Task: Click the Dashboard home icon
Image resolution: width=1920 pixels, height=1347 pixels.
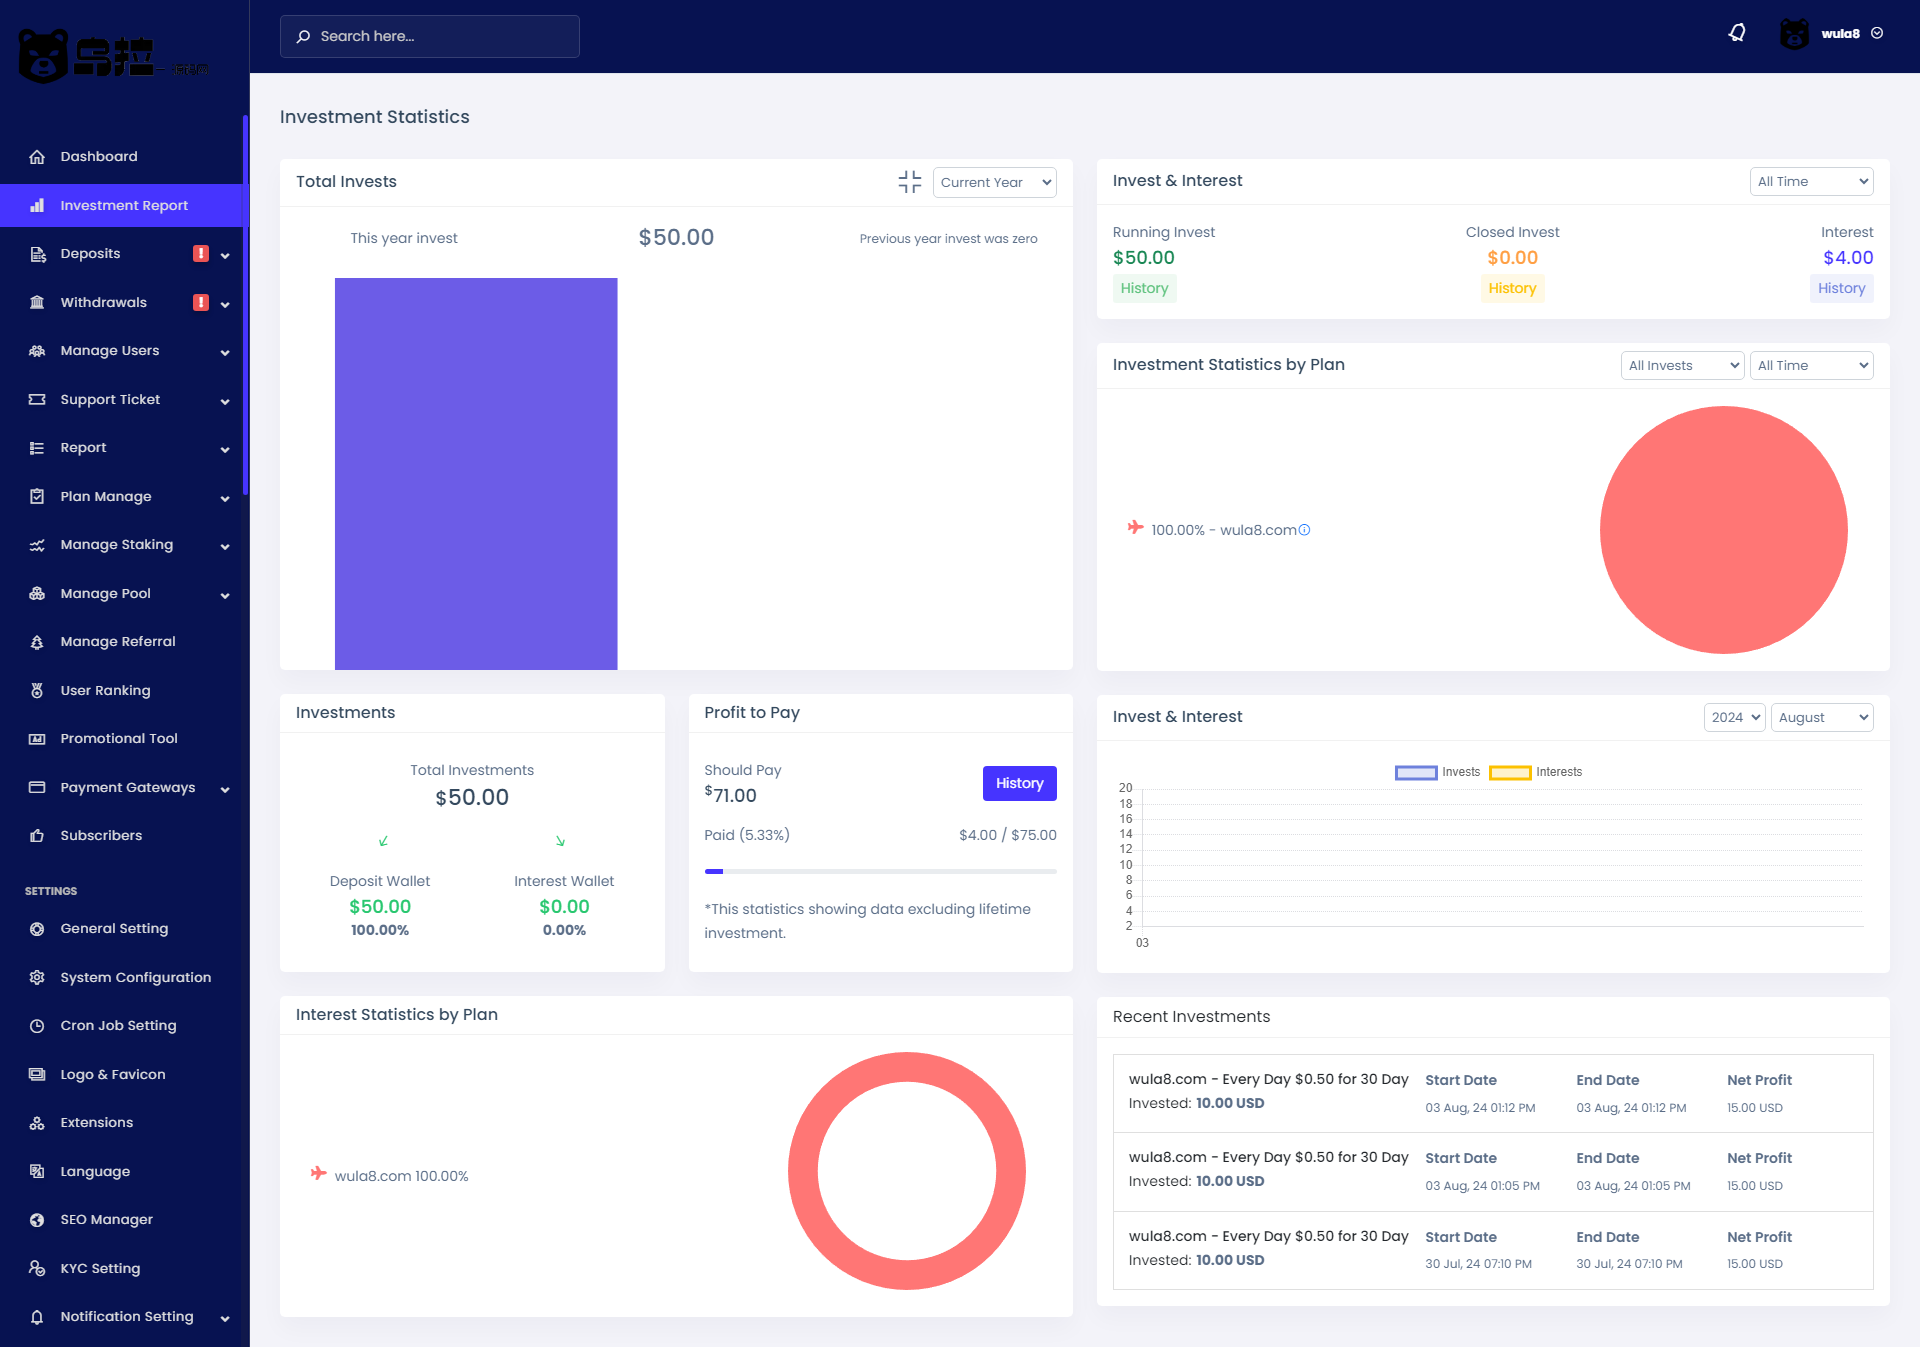Action: (x=37, y=157)
